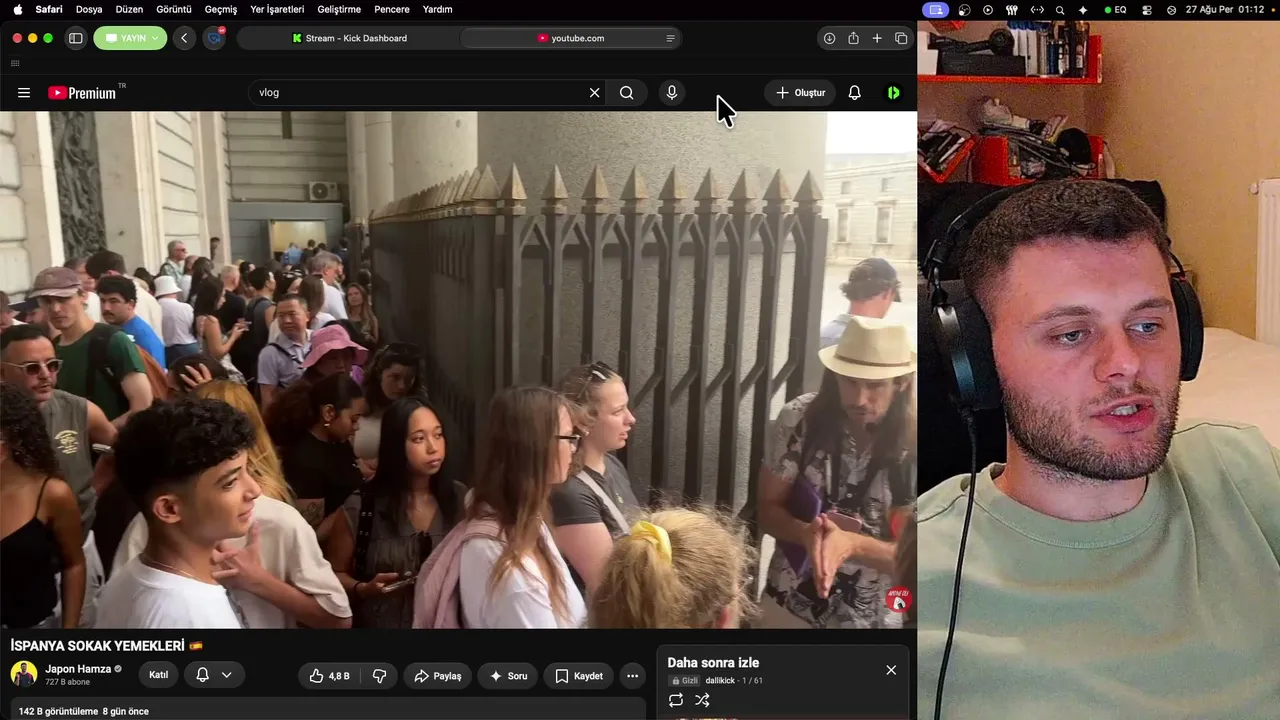Image resolution: width=1280 pixels, height=720 pixels.
Task: Share the video with Paylaş
Action: [x=437, y=676]
